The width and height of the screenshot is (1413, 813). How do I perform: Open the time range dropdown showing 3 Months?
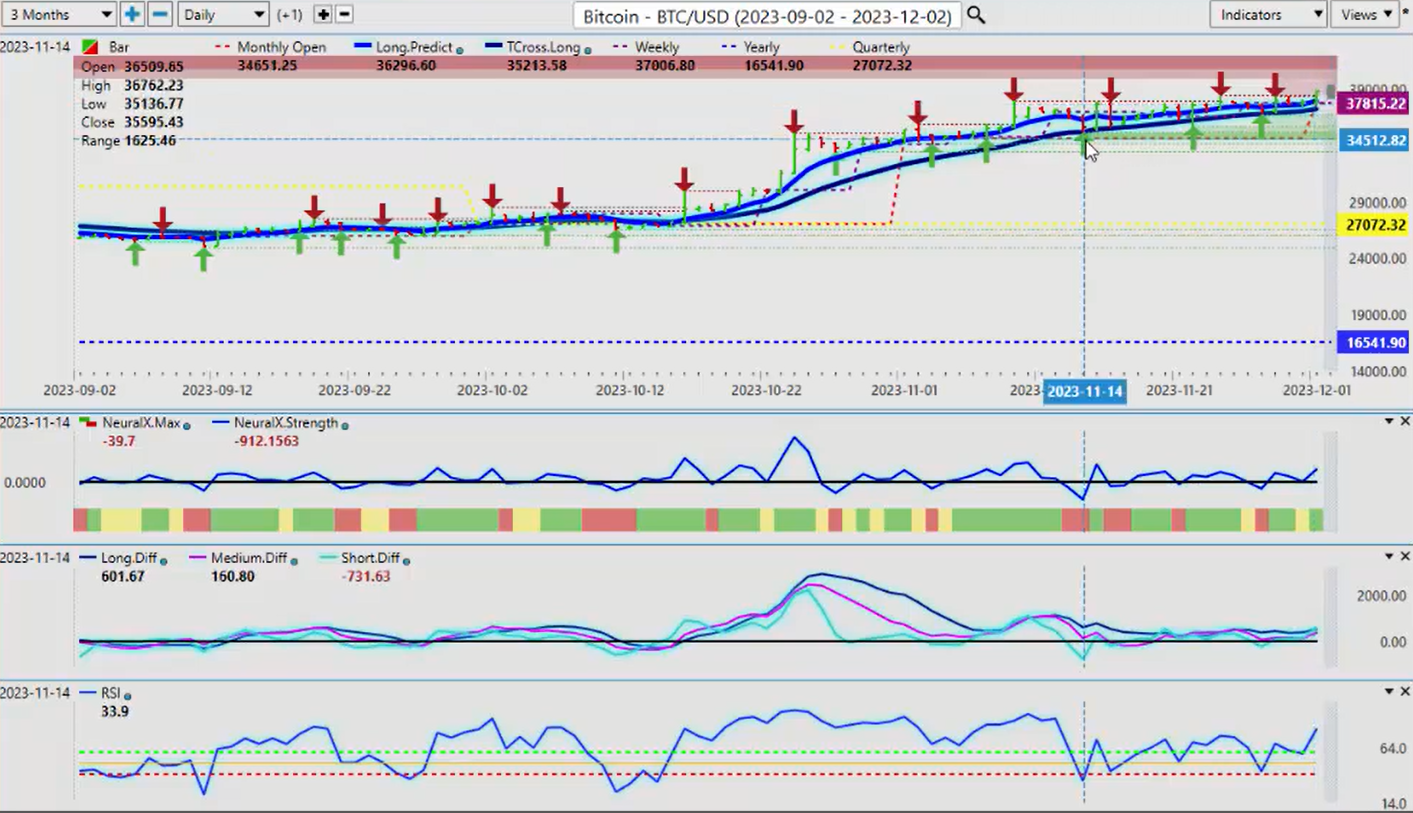click(59, 14)
